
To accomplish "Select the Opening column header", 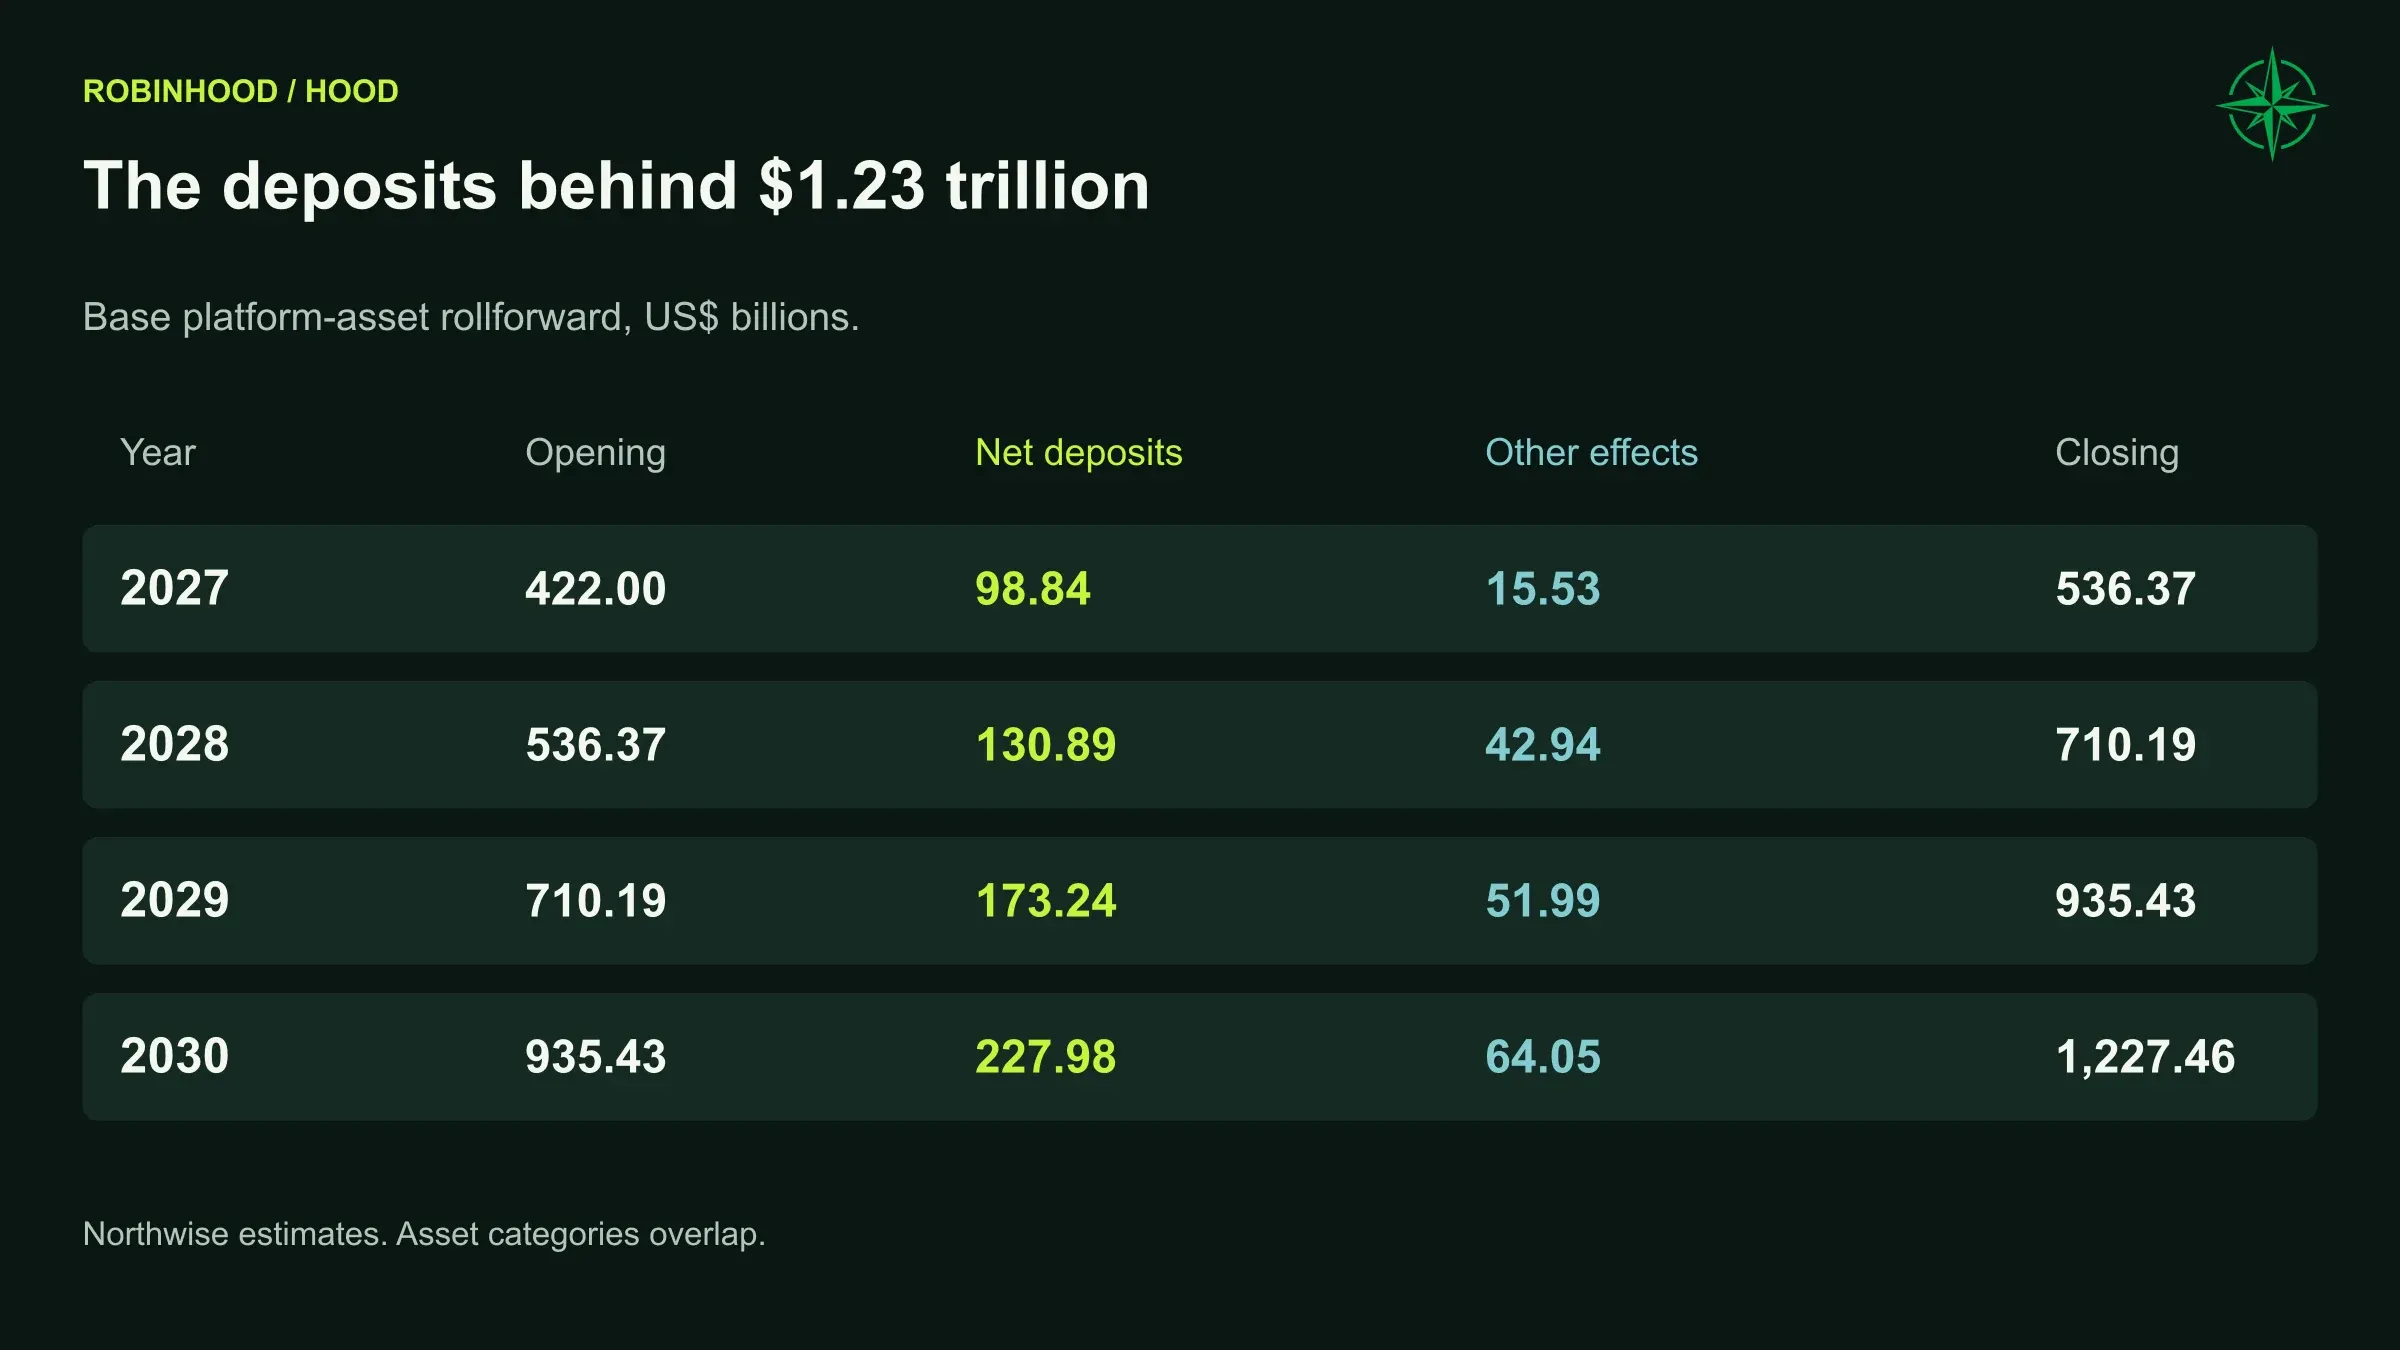I will coord(595,453).
